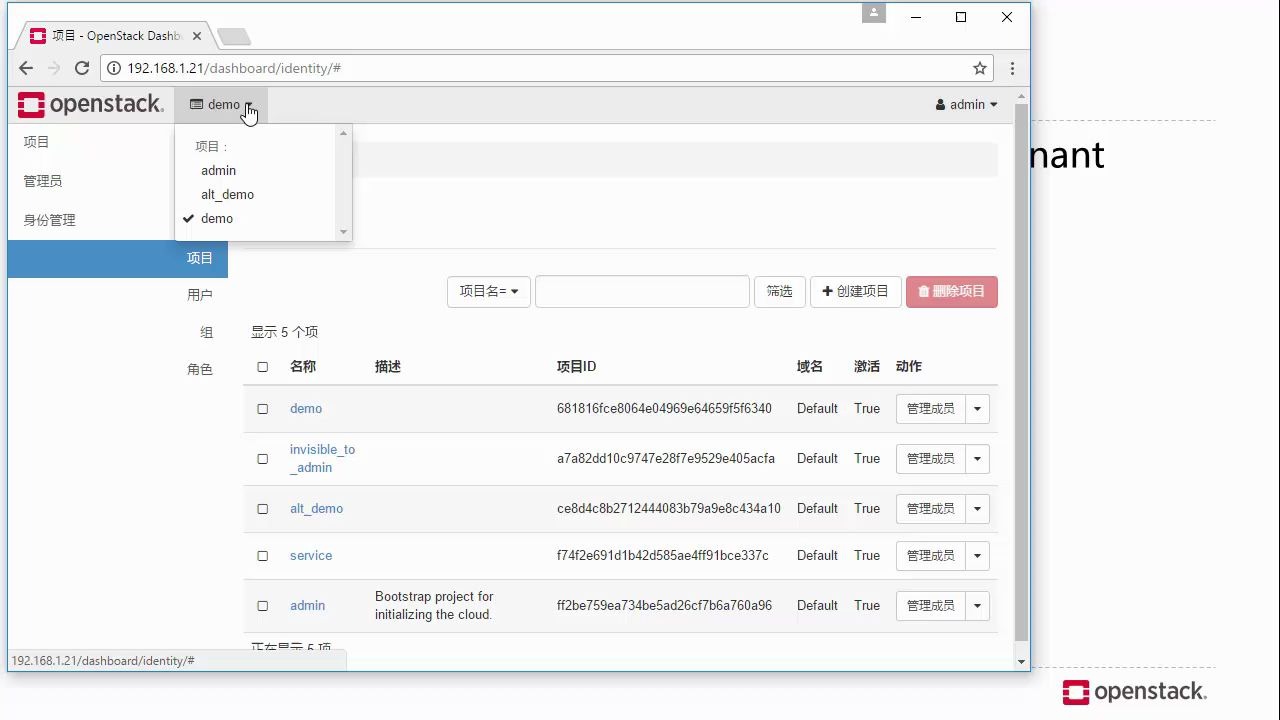Click 管理成员 for the demo row
The image size is (1280, 720).
click(x=930, y=408)
